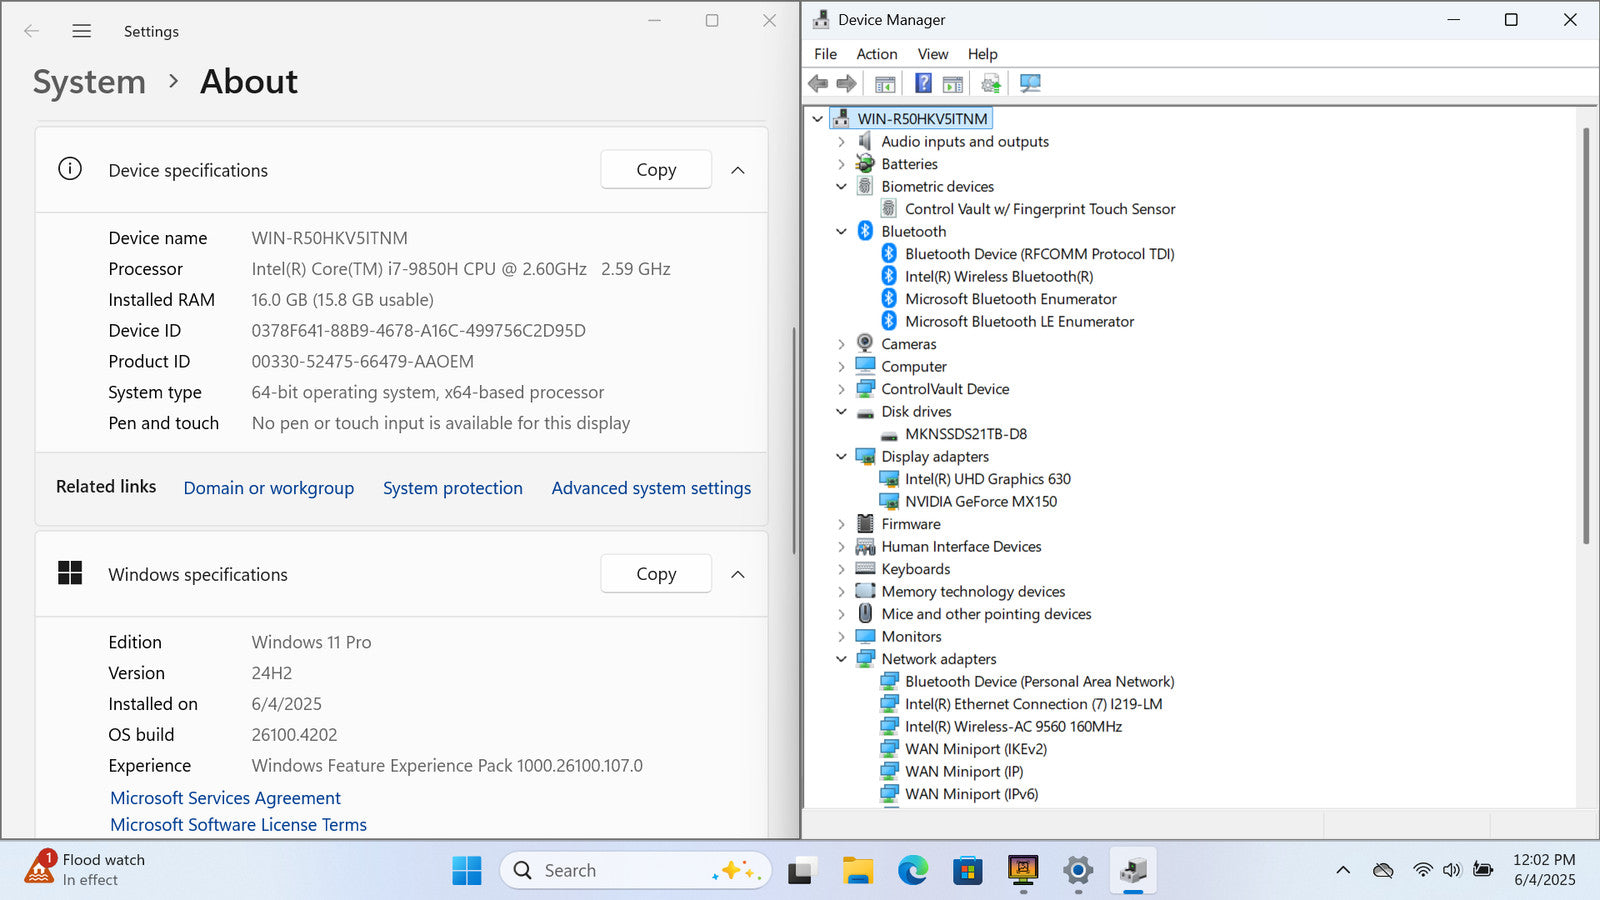This screenshot has height=900, width=1600.
Task: Collapse the Display adapters node
Action: click(x=841, y=457)
